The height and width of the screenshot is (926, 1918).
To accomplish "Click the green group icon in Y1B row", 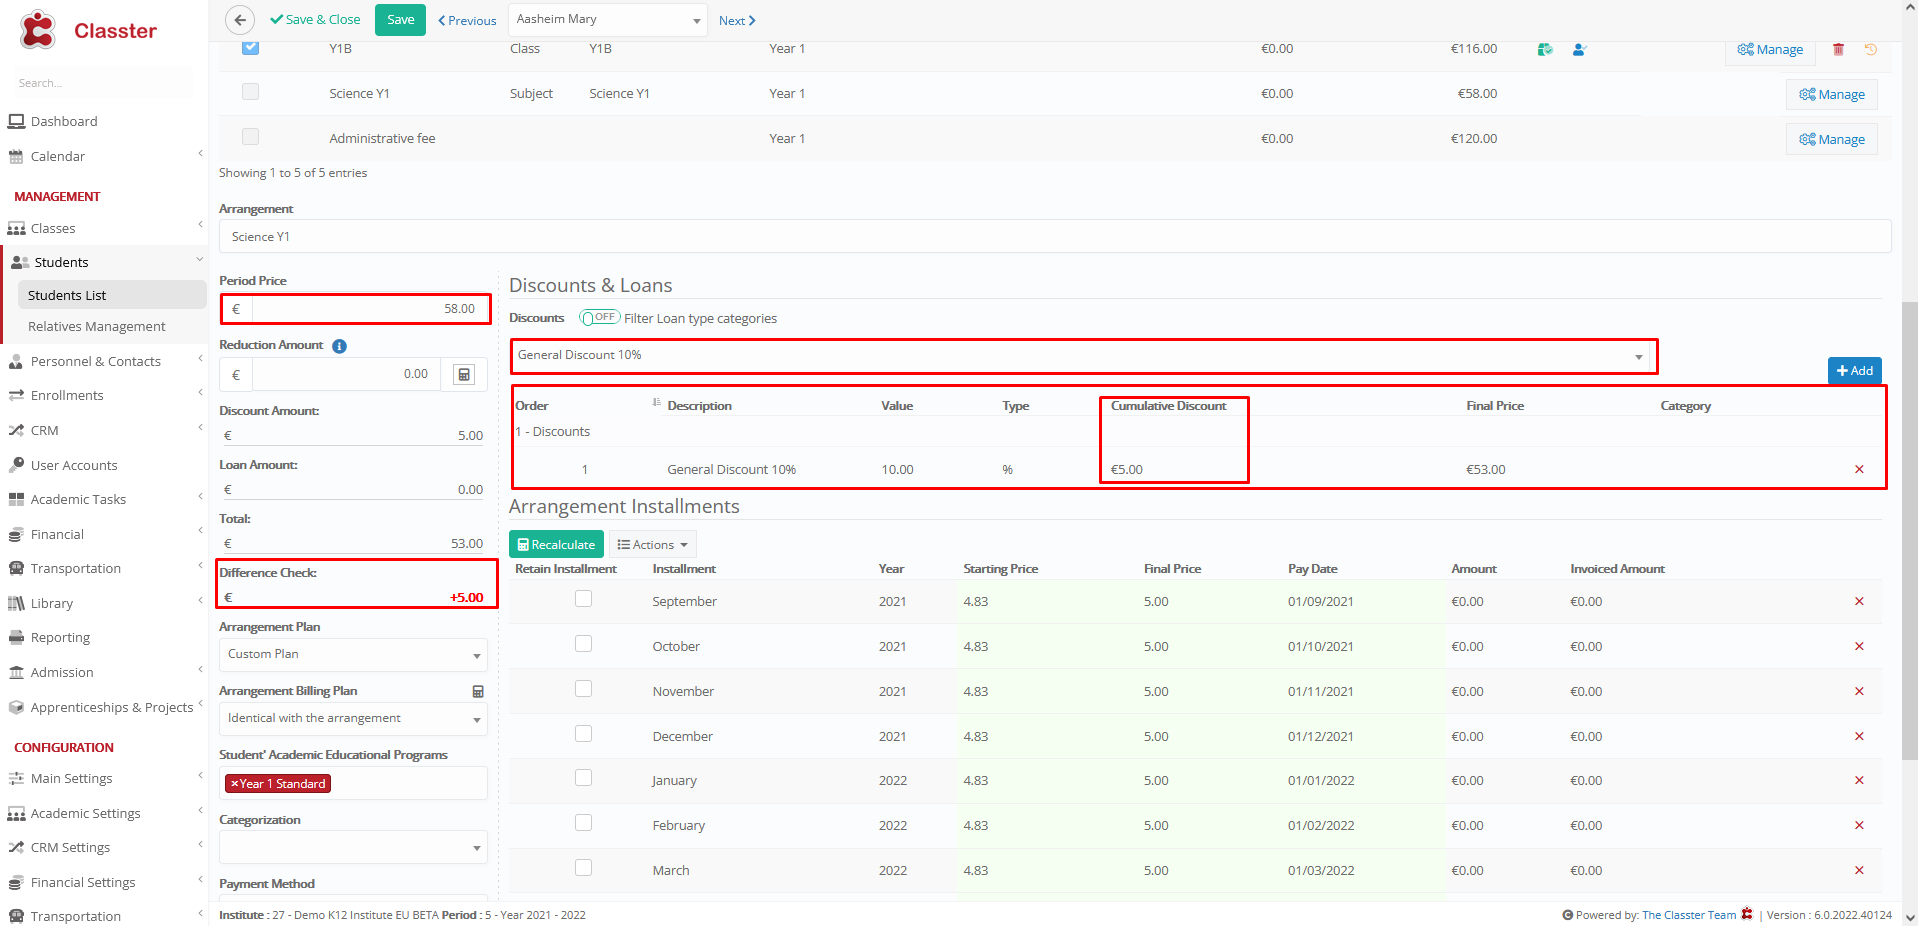I will pyautogui.click(x=1545, y=49).
